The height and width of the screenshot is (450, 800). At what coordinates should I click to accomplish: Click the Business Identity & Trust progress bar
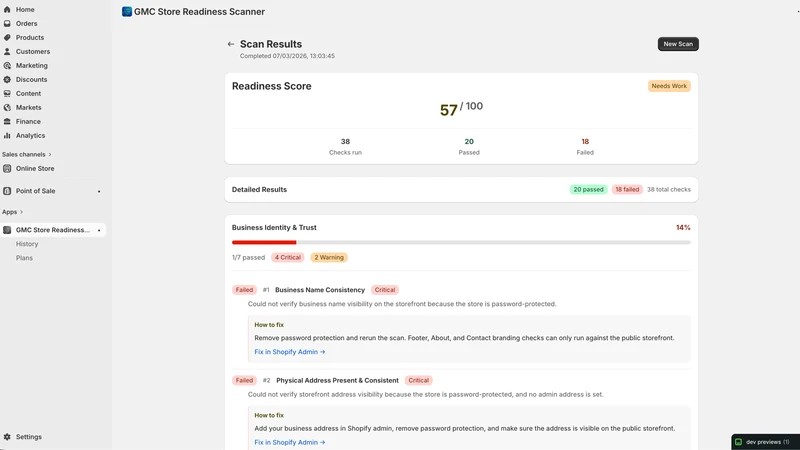point(461,242)
